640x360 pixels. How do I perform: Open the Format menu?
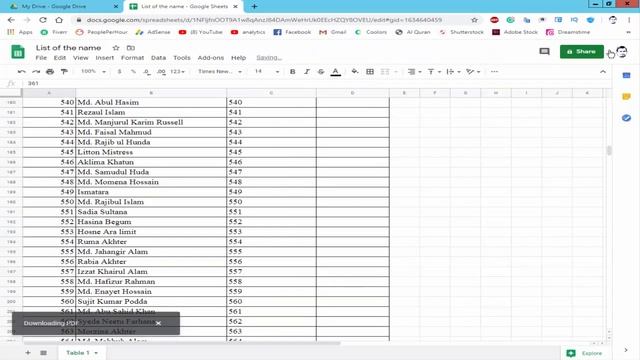click(x=132, y=58)
